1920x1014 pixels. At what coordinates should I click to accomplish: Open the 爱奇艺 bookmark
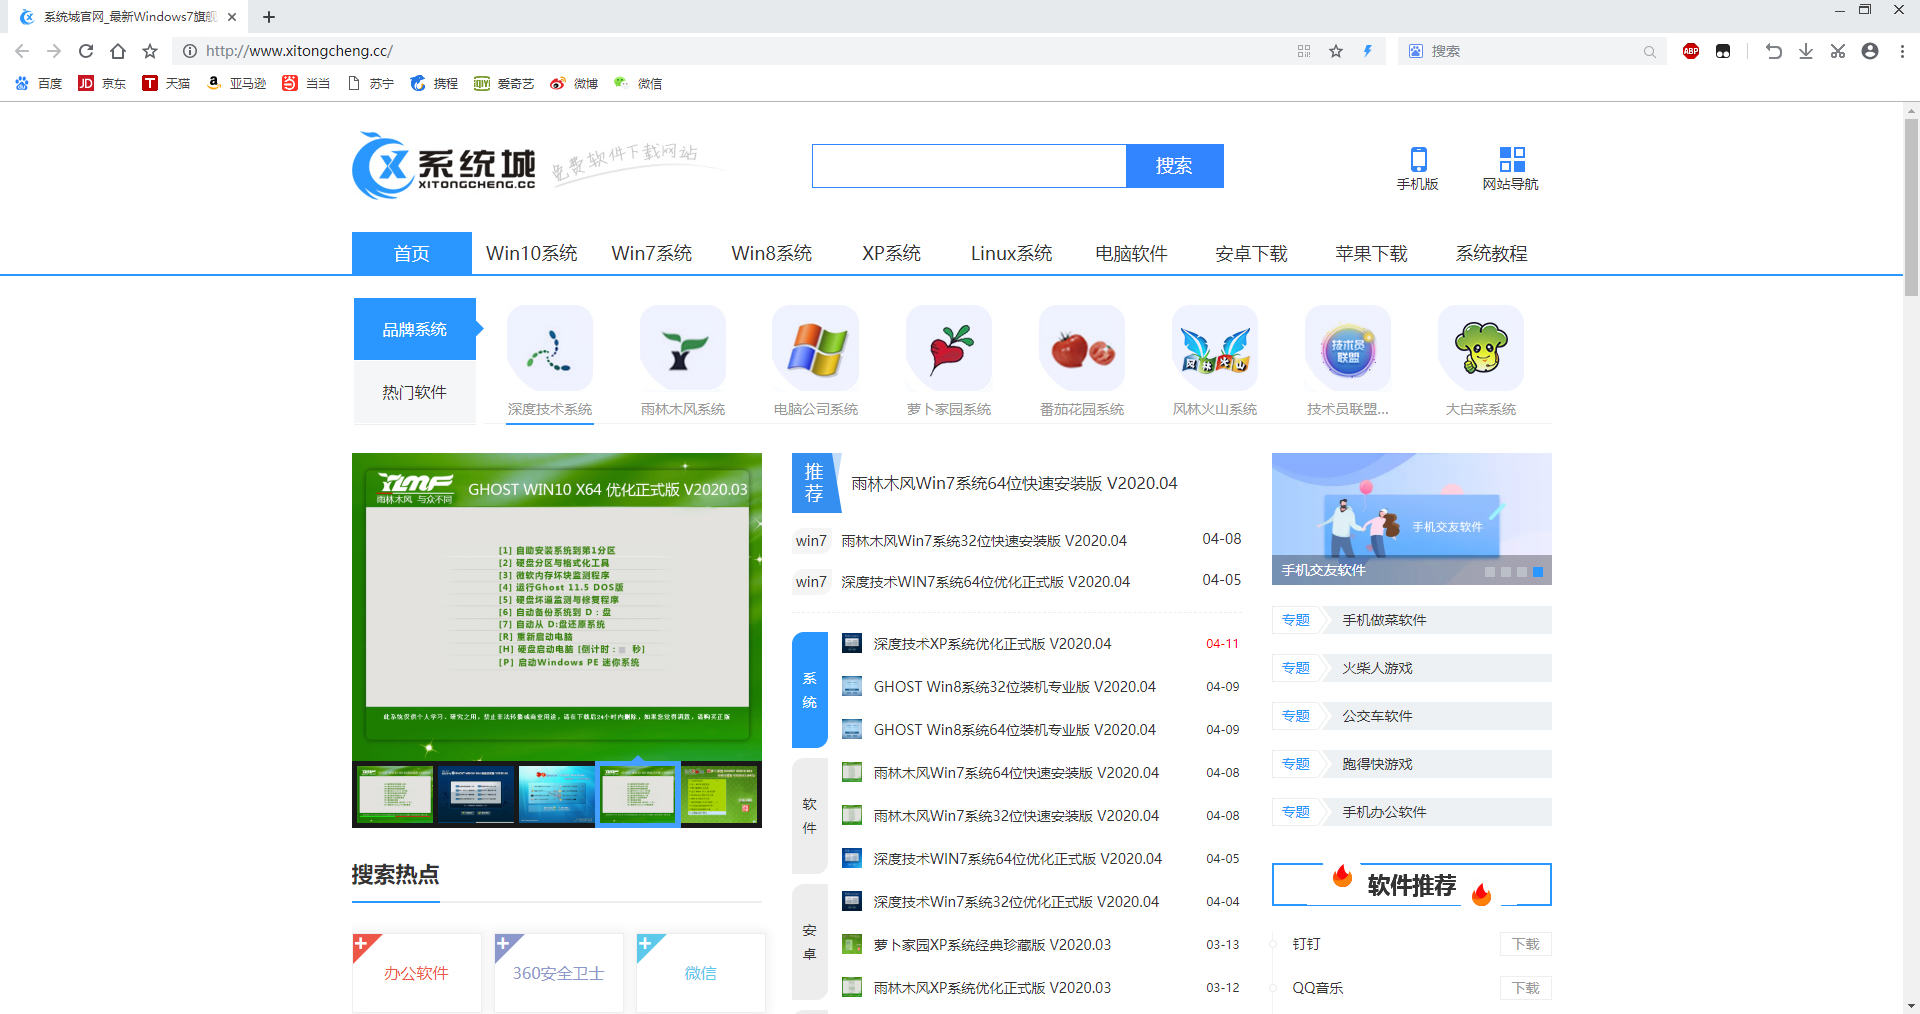click(x=504, y=84)
